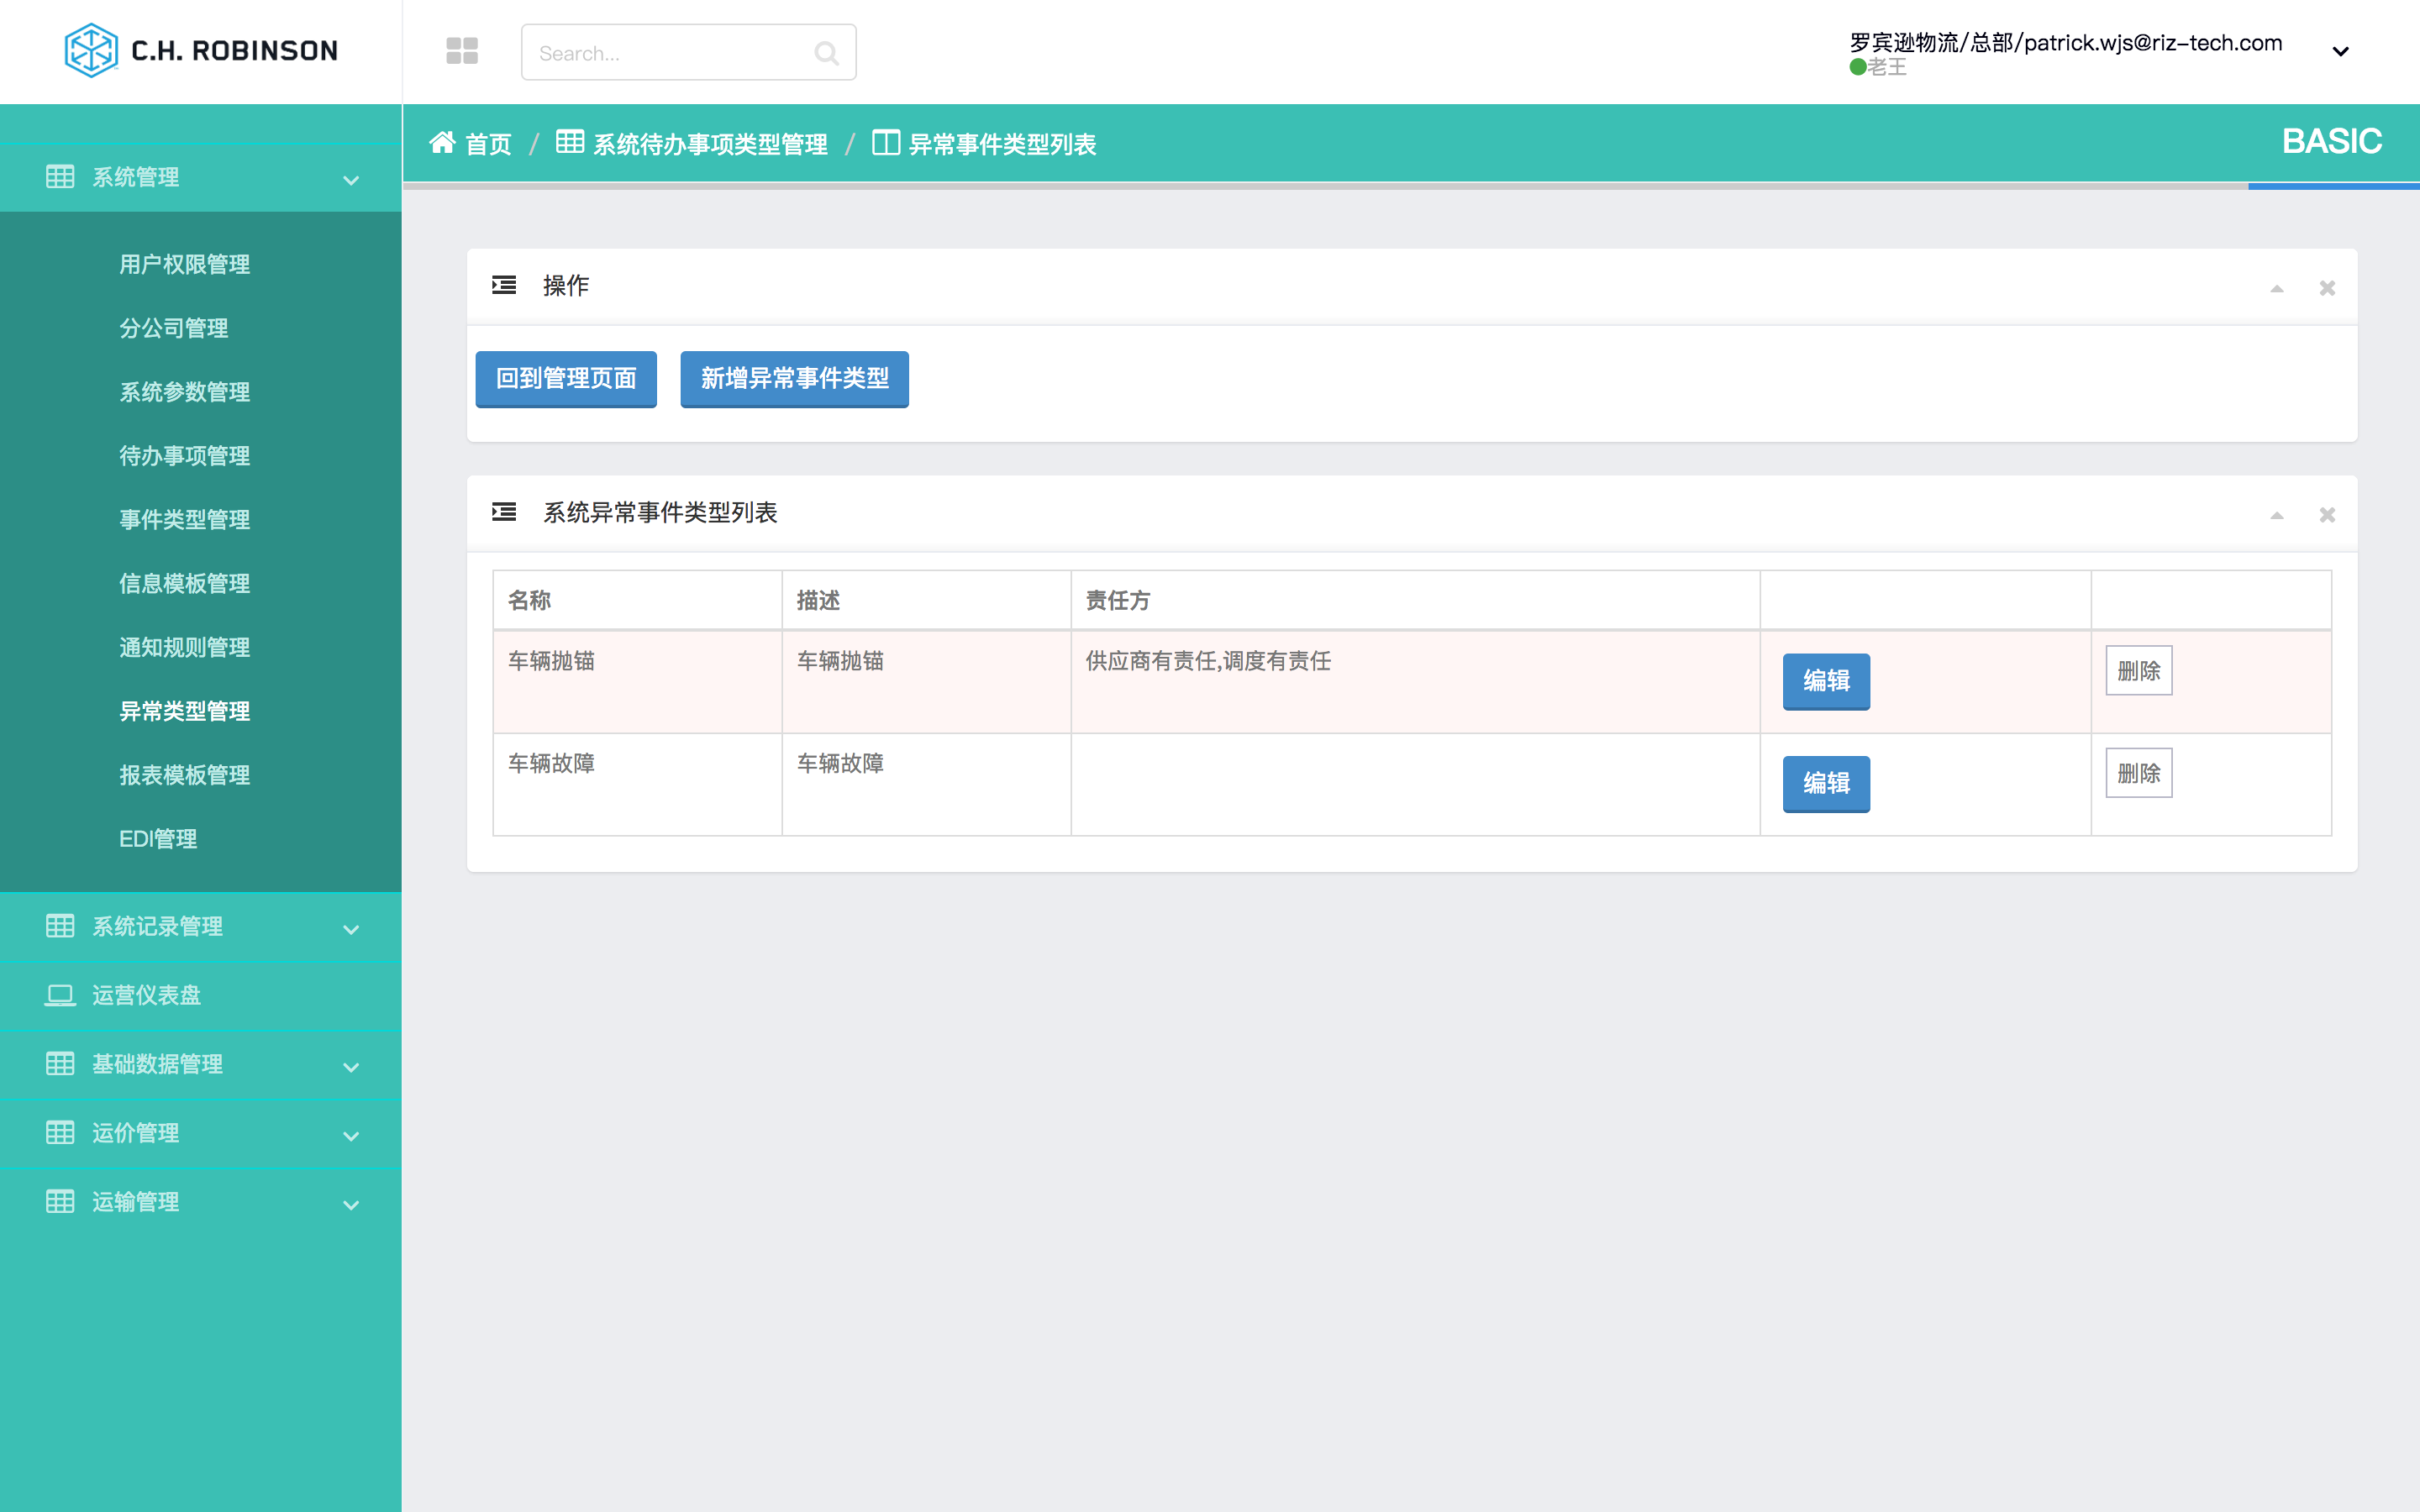Expand the 基础数据管理 section chevron
Screen dimensions: 2420x1512
pos(351,1067)
